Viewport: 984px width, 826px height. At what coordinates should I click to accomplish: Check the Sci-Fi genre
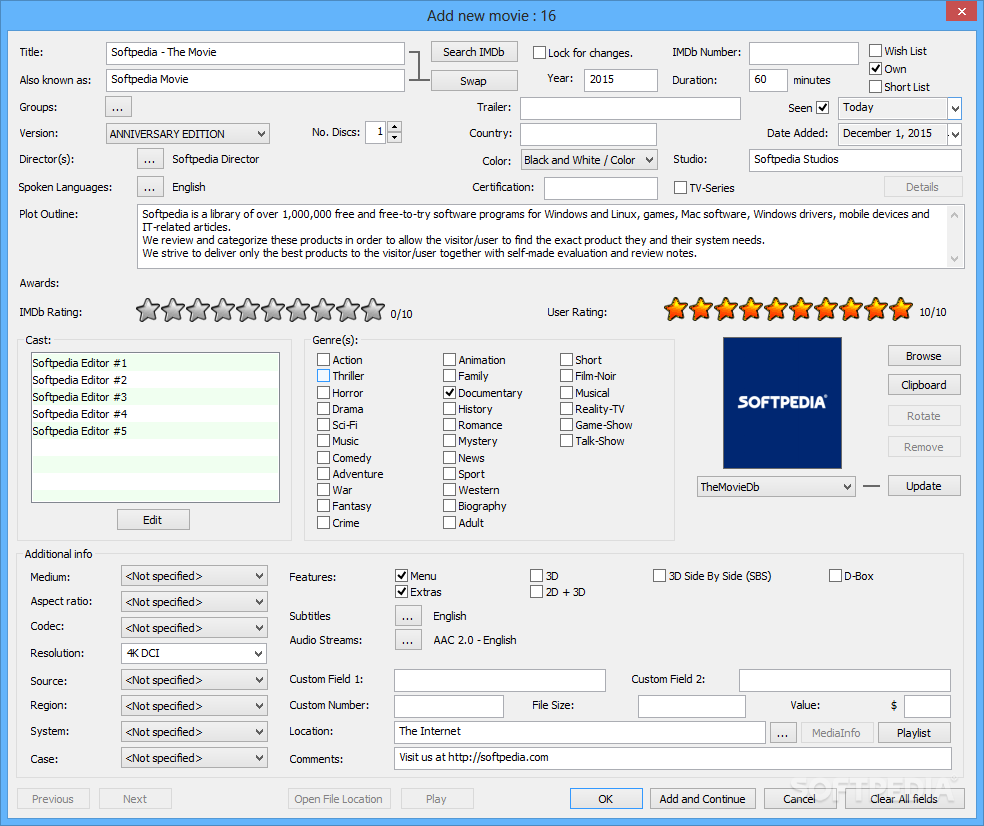(323, 425)
